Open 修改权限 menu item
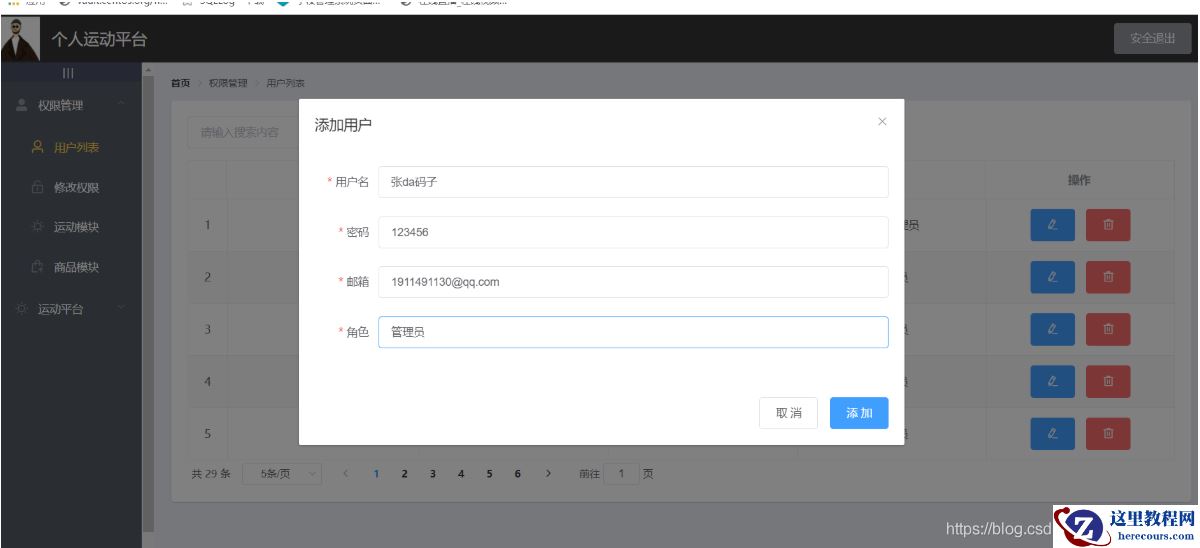1200x548 pixels. [x=71, y=187]
